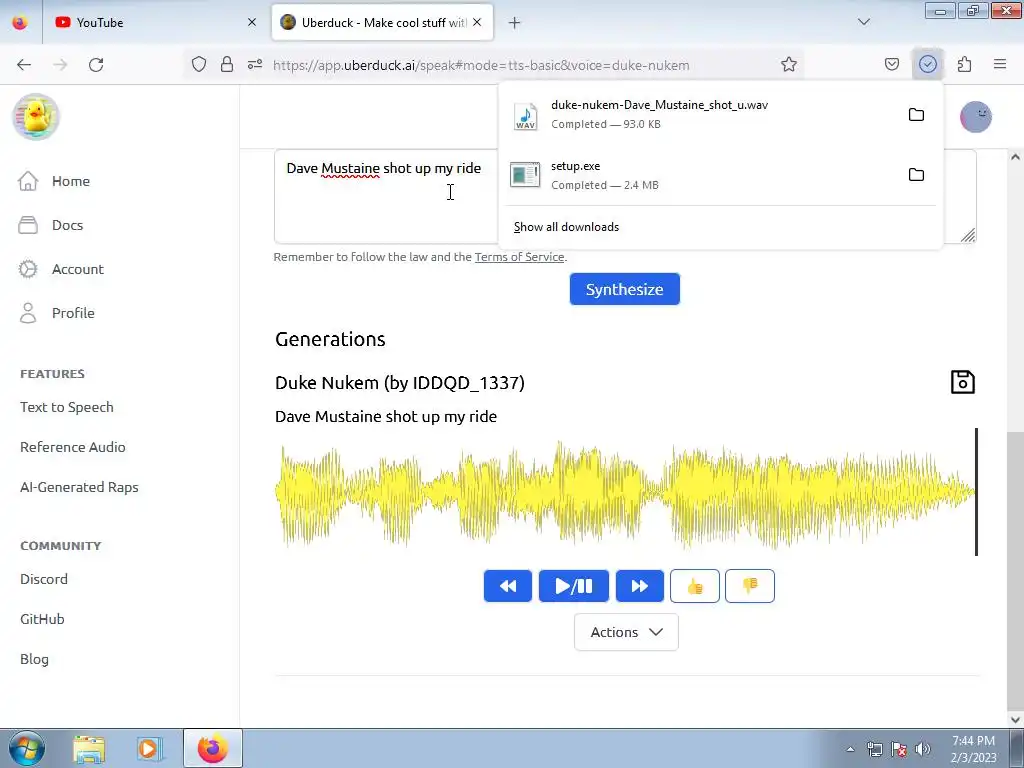
Task: Bookmark this page with the star
Action: (x=789, y=64)
